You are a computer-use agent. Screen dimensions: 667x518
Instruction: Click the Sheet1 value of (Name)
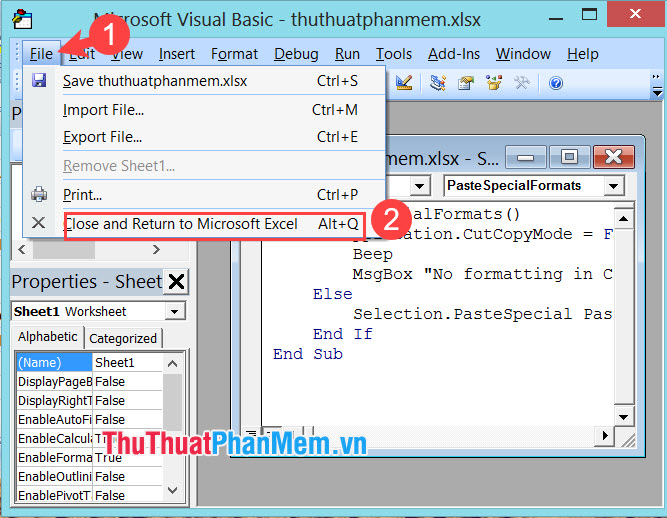pos(128,362)
